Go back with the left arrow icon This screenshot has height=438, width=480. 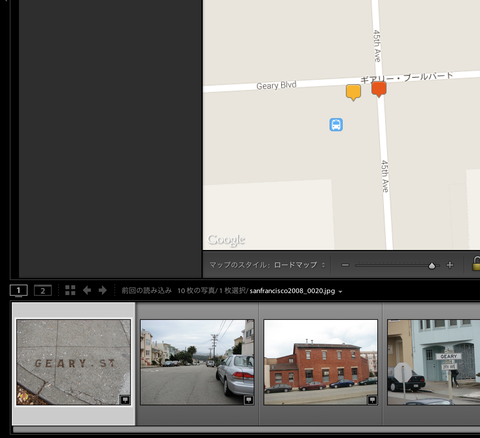click(87, 290)
